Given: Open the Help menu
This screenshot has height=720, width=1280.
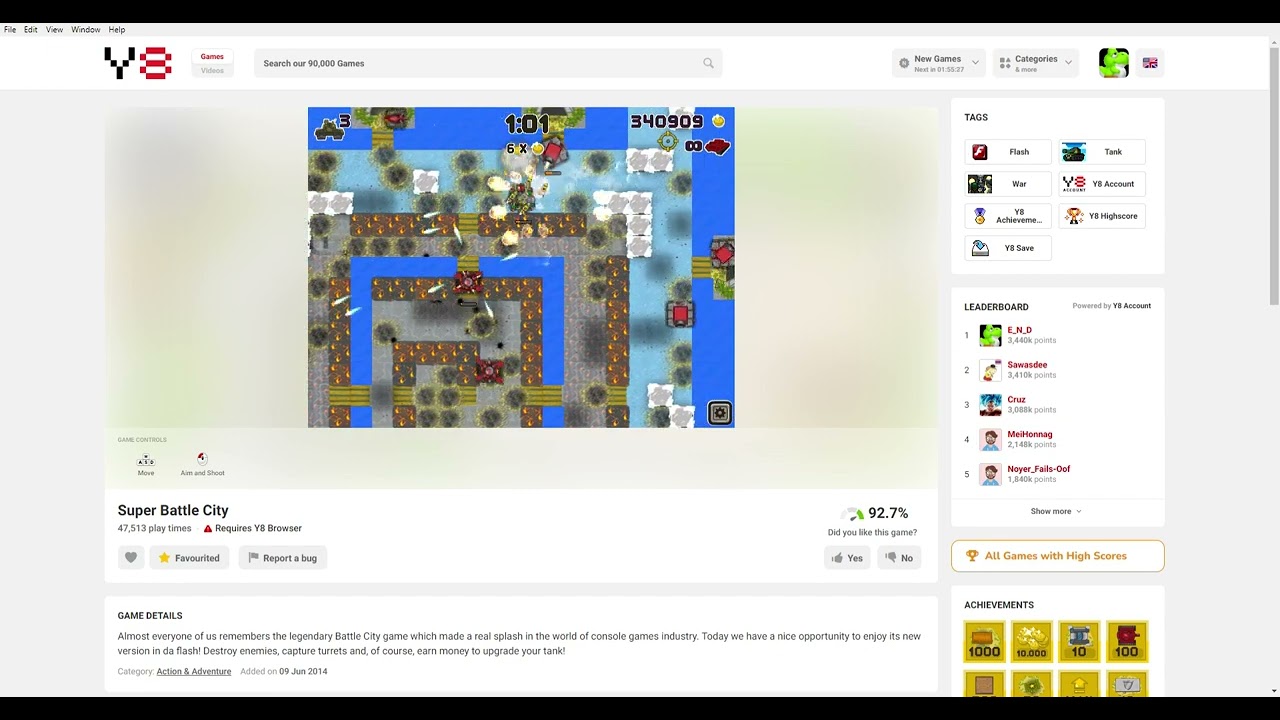Looking at the screenshot, I should 117,30.
